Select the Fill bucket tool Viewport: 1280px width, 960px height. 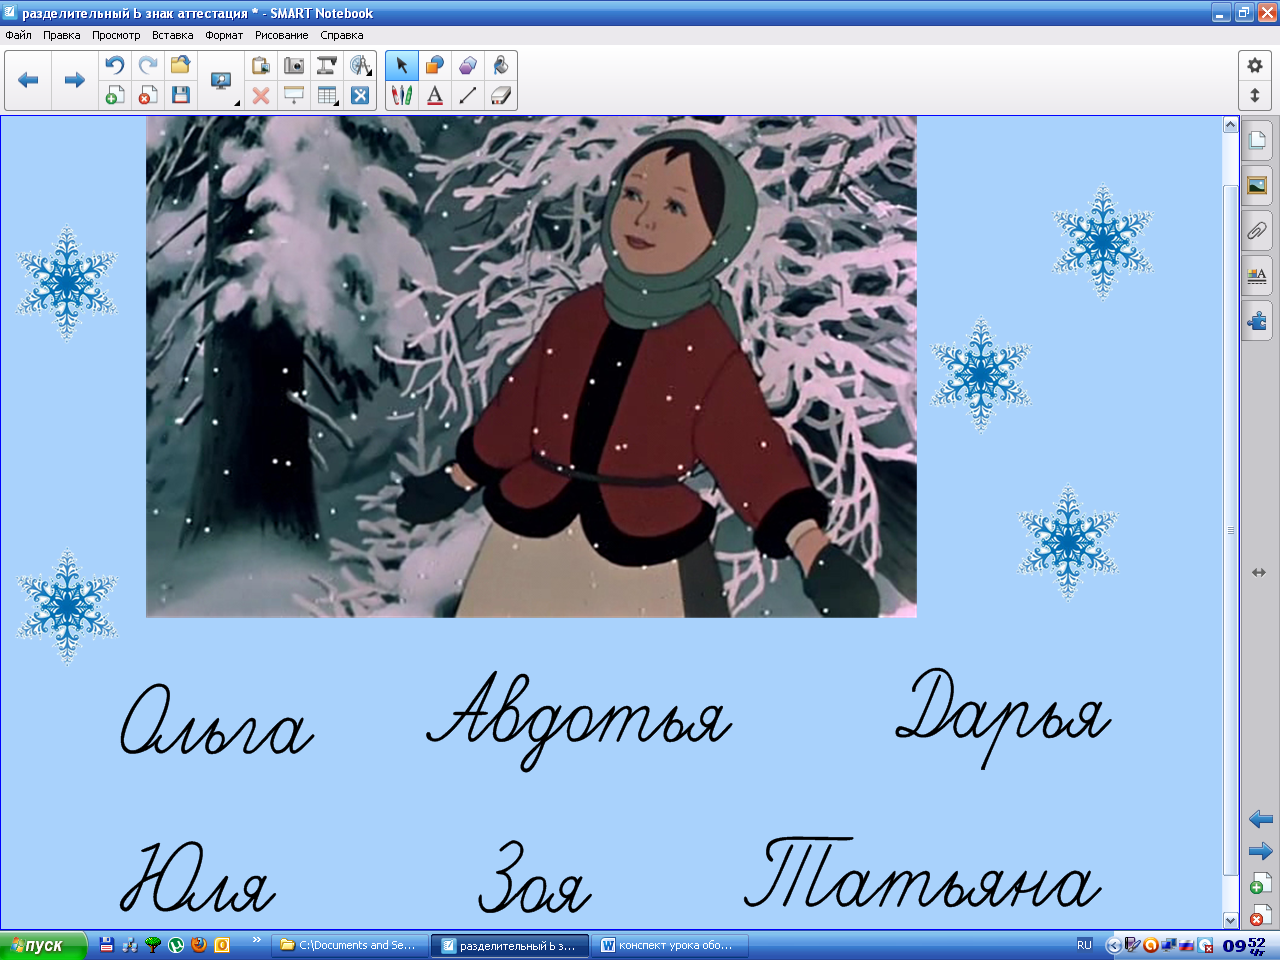(501, 65)
